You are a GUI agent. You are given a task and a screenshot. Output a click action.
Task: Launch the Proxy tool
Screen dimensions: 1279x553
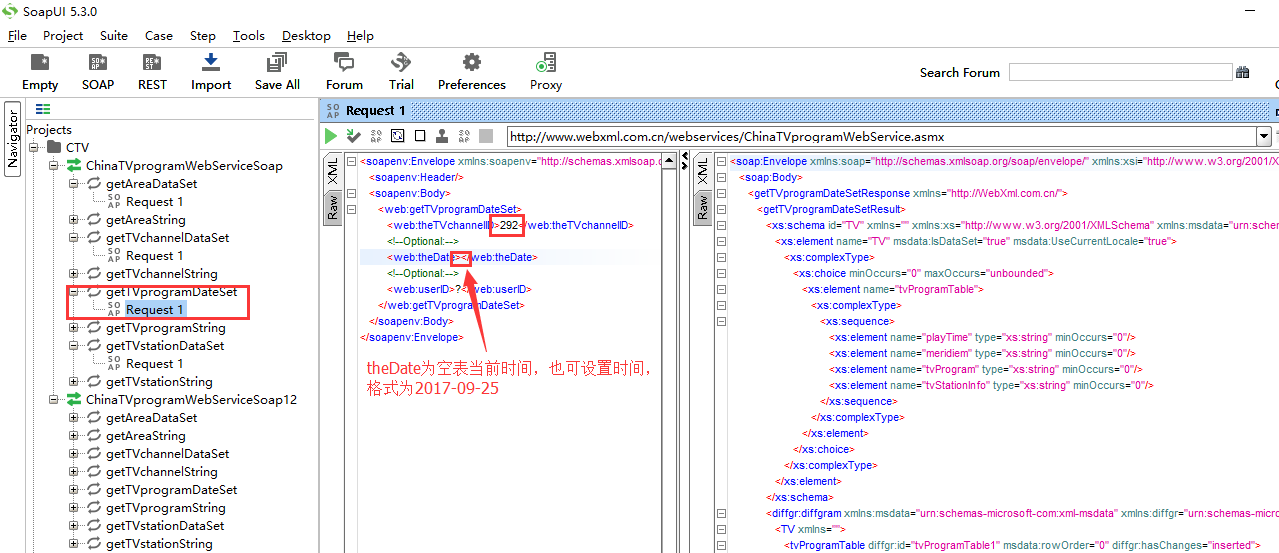[x=546, y=70]
